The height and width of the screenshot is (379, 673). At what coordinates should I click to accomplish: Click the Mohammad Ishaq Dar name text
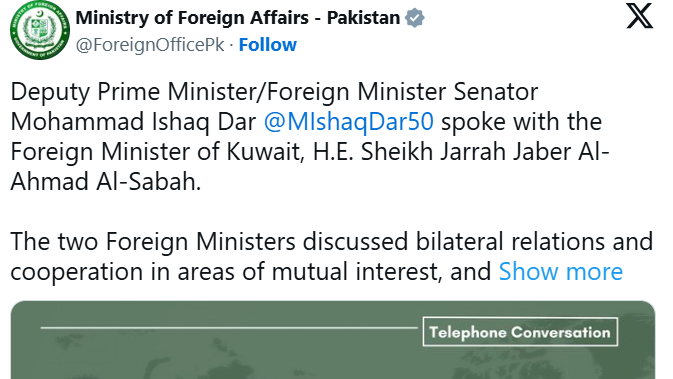(x=133, y=121)
